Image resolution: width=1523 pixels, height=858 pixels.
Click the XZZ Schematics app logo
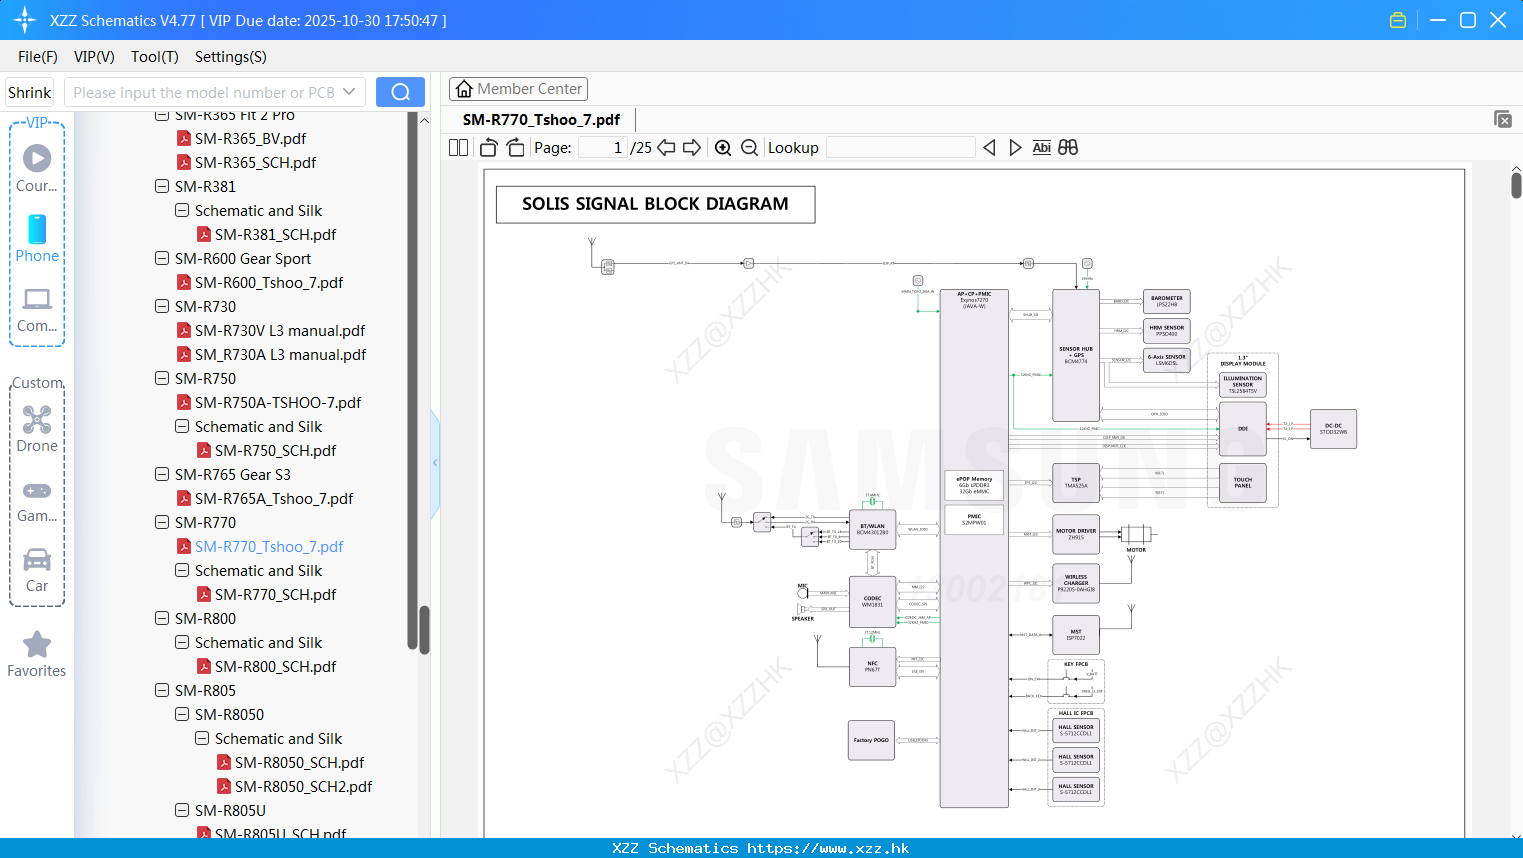pos(25,20)
